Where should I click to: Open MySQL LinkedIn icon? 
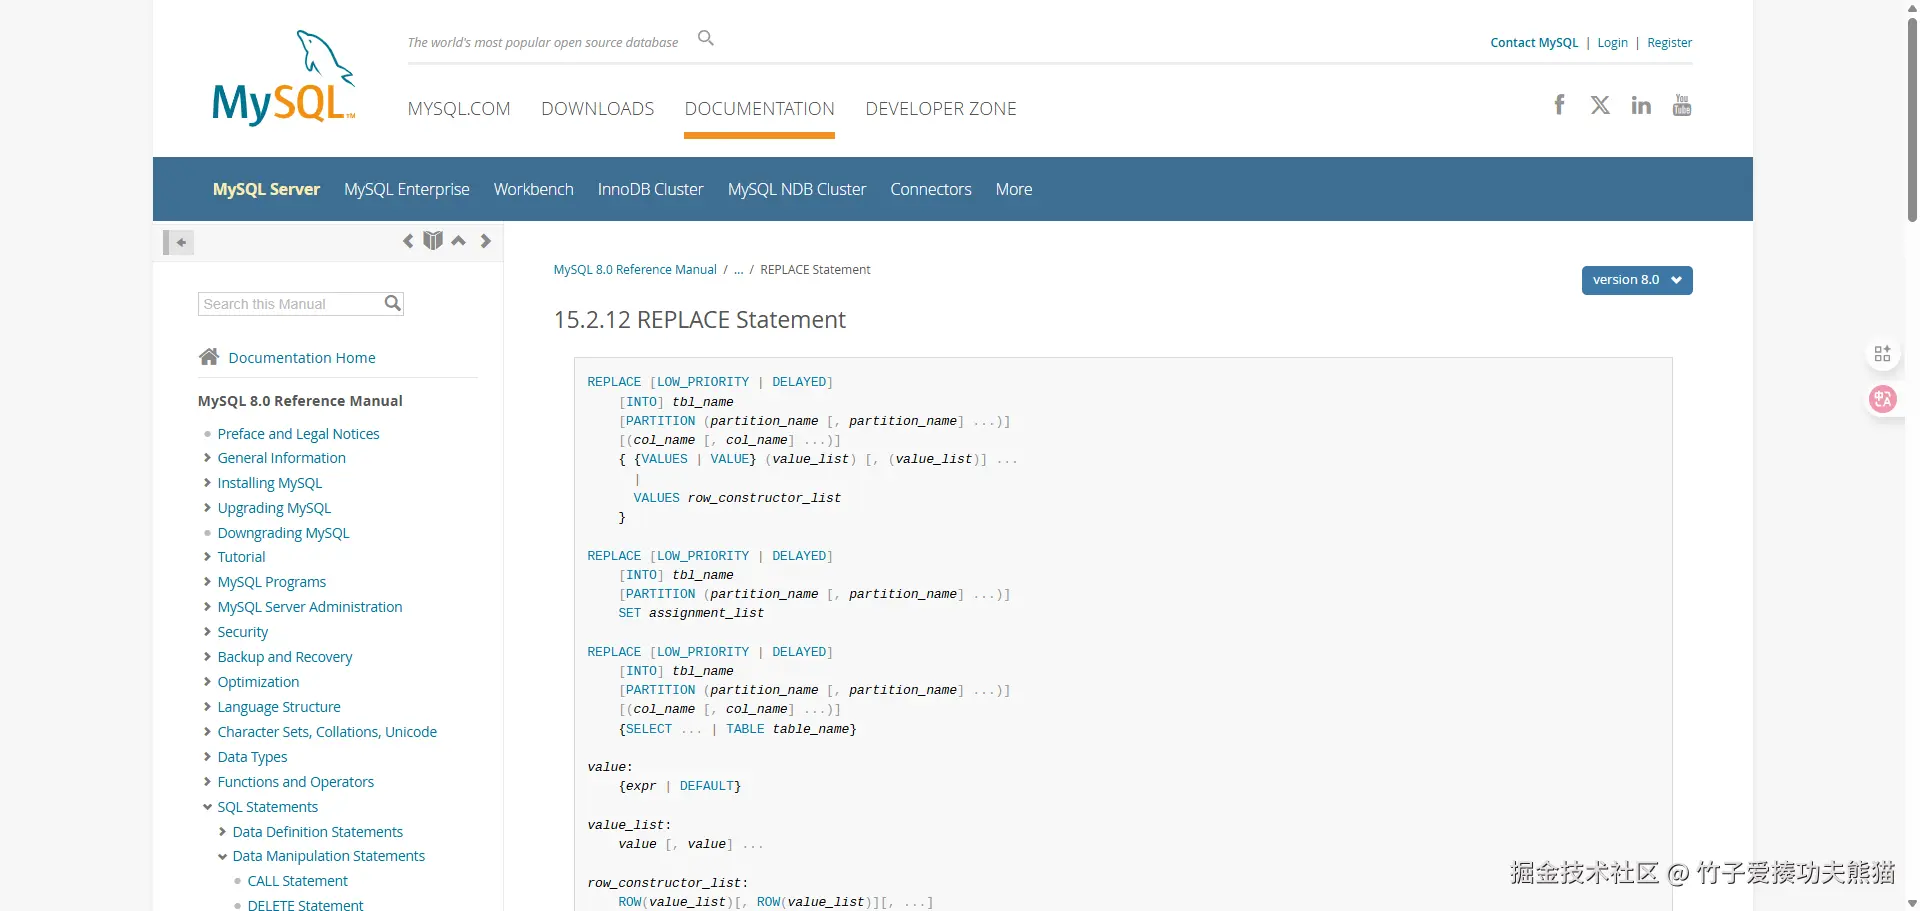1641,105
